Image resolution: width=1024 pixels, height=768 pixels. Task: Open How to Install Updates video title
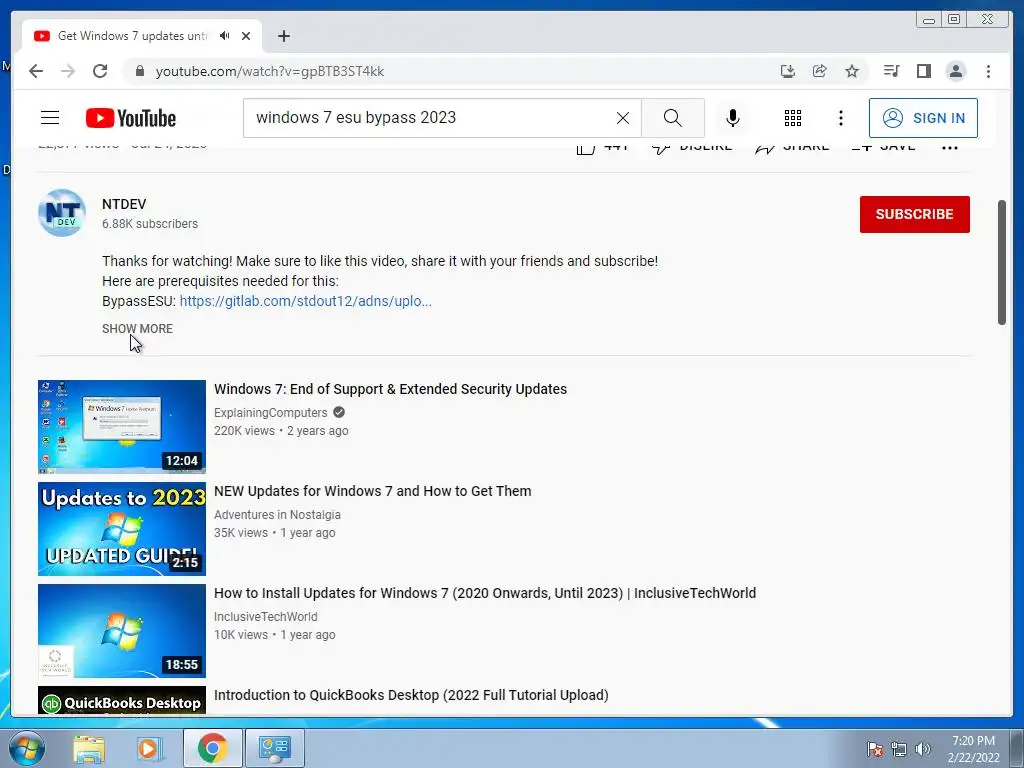coord(485,593)
